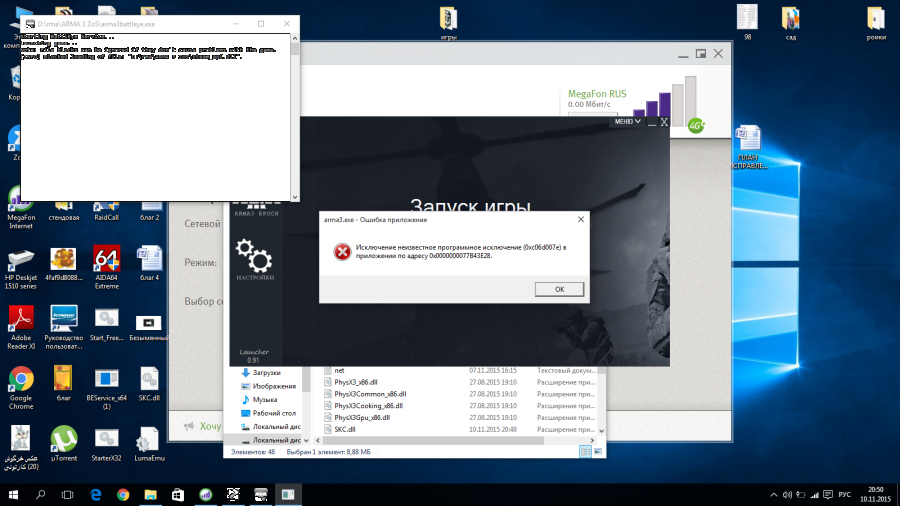900x506 pixels.
Task: Select the сад archive on desktop
Action: pos(790,23)
